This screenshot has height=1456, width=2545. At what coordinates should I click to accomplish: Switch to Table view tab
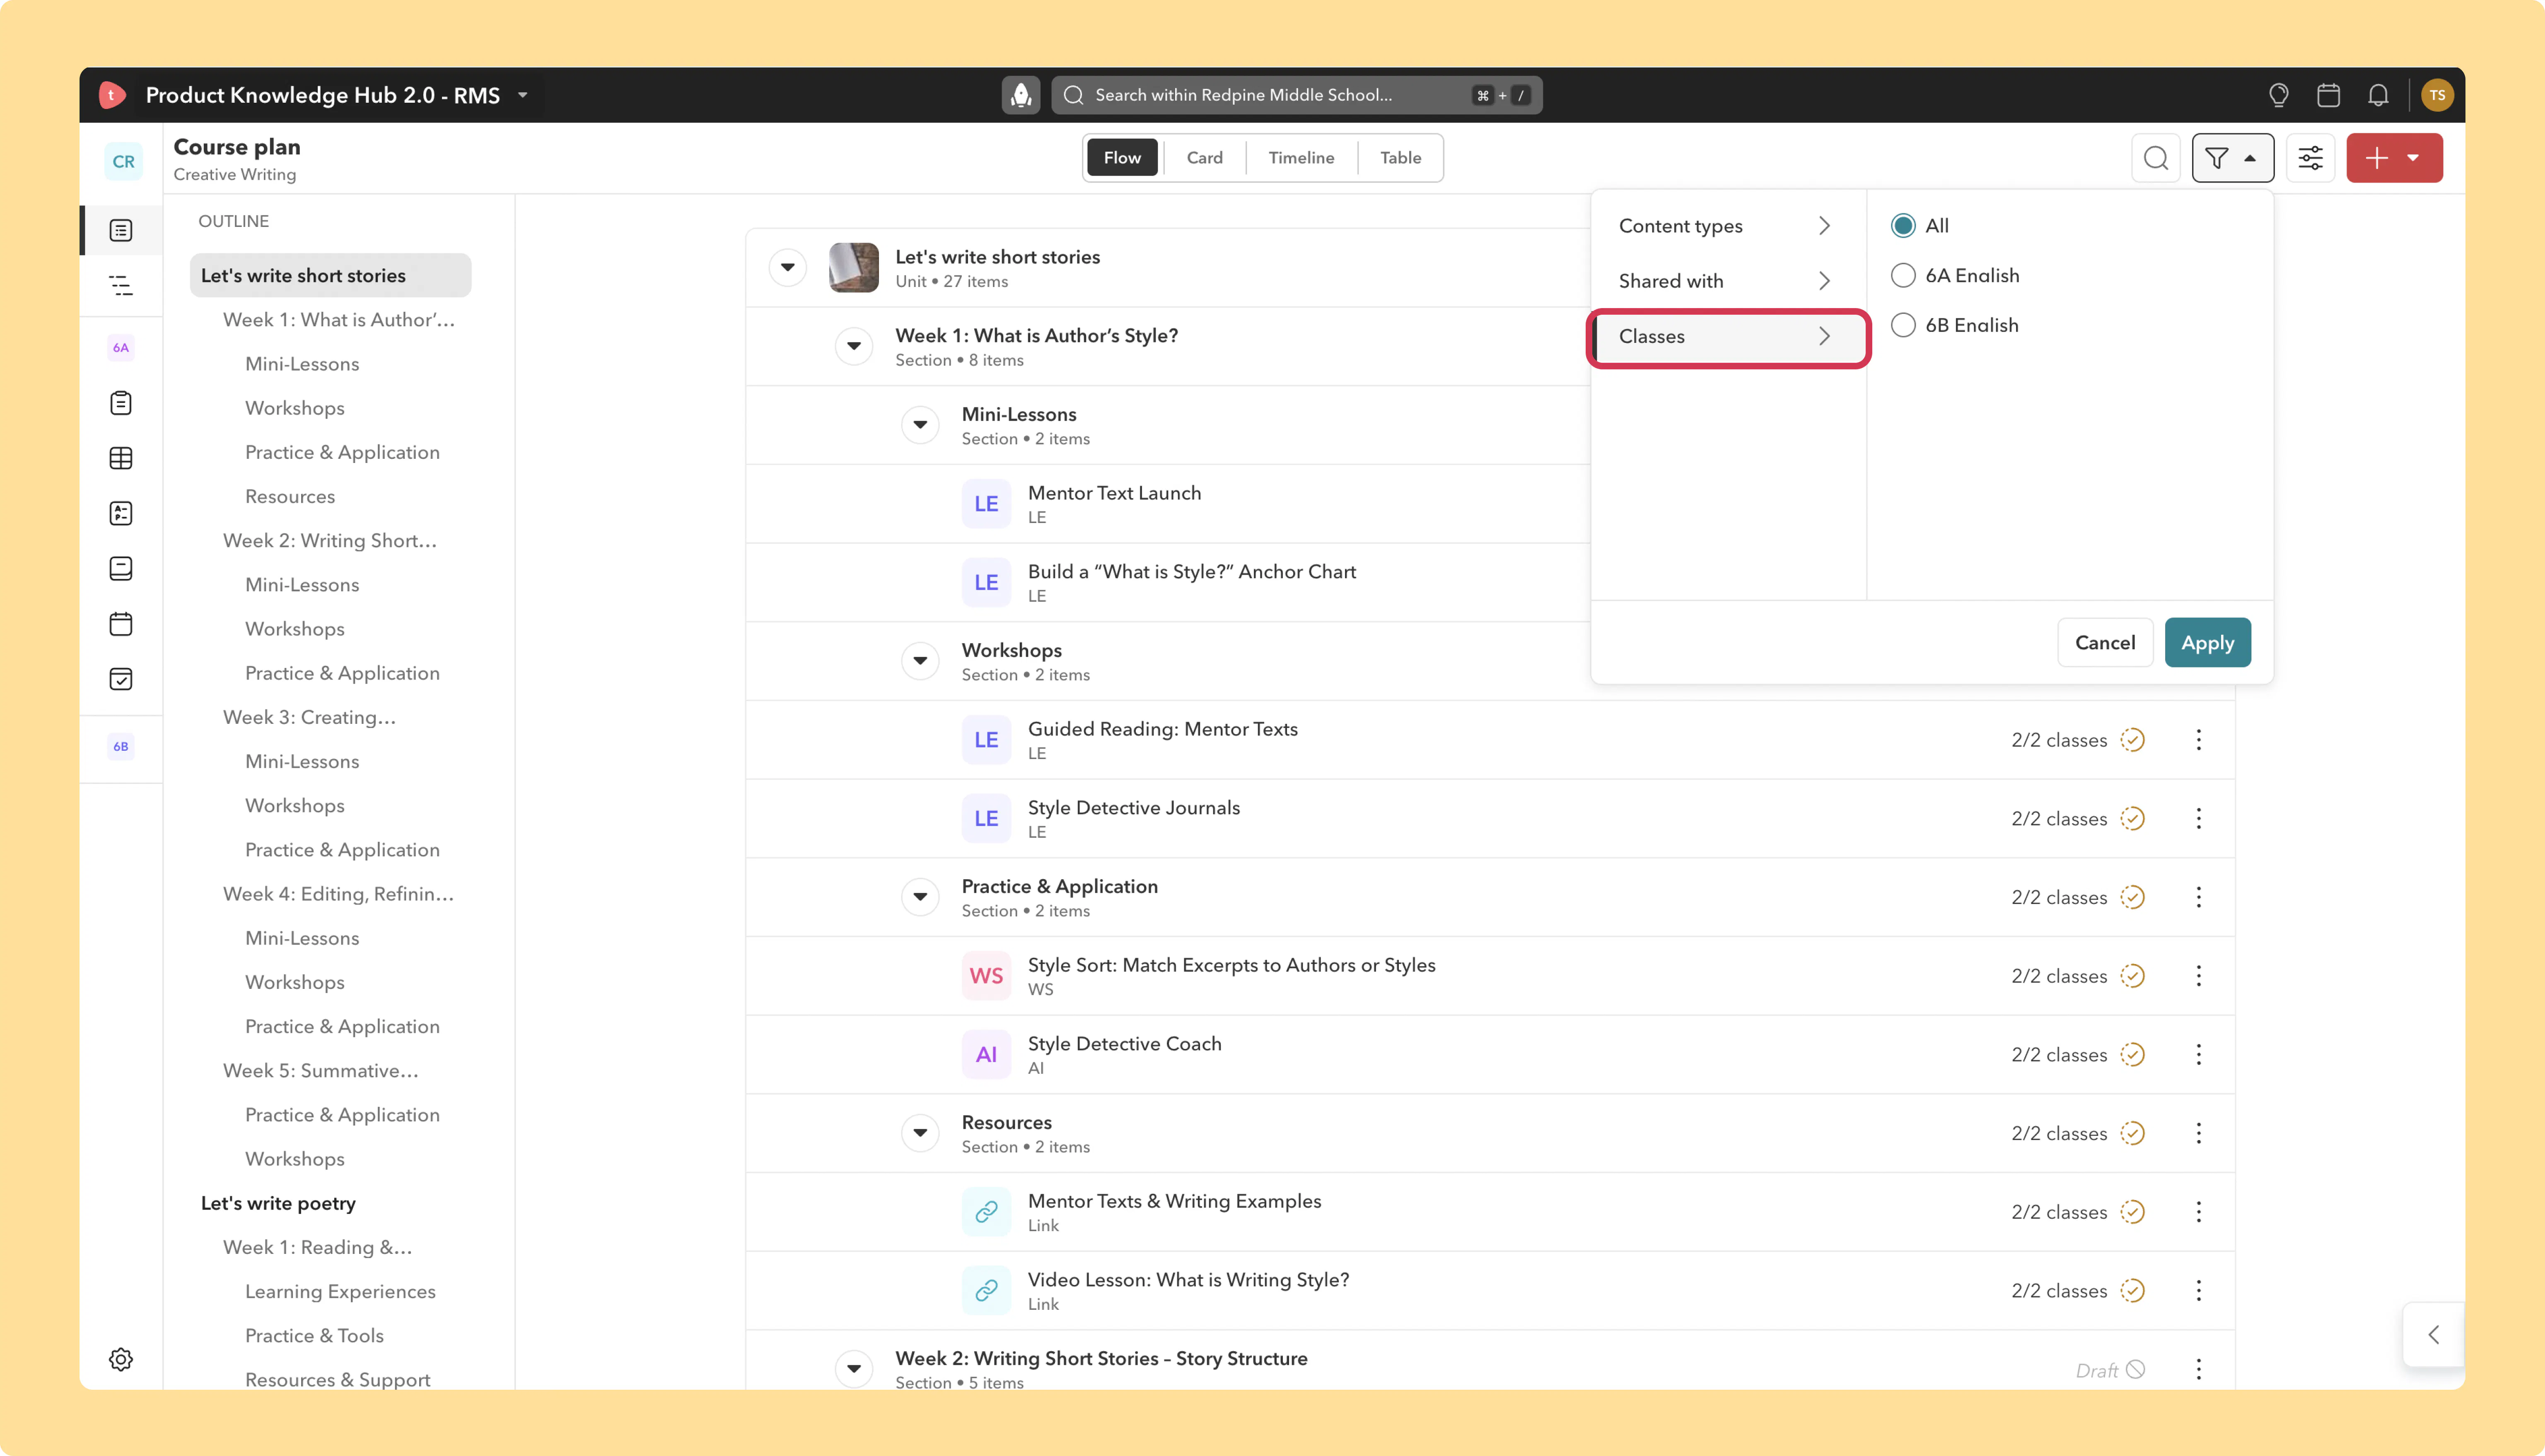[x=1400, y=158]
